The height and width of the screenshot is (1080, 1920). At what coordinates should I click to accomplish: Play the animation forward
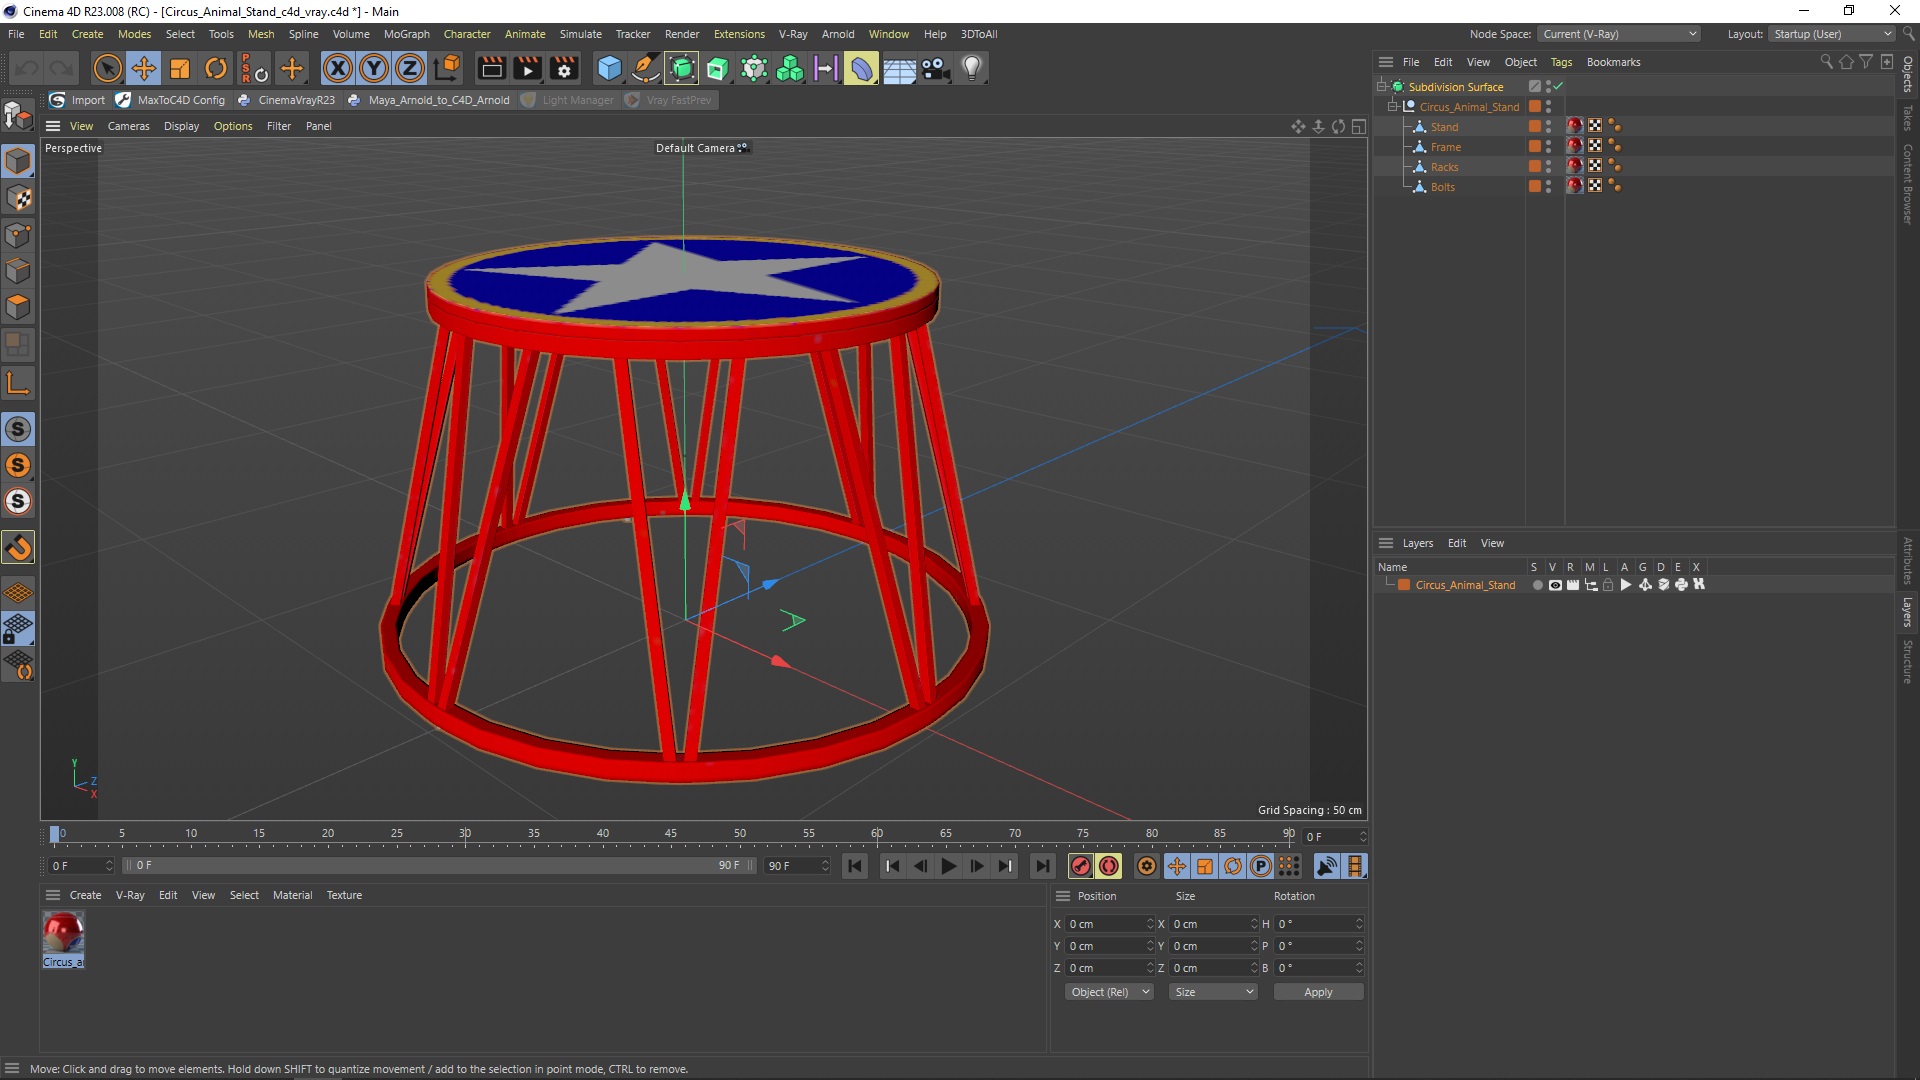click(949, 866)
